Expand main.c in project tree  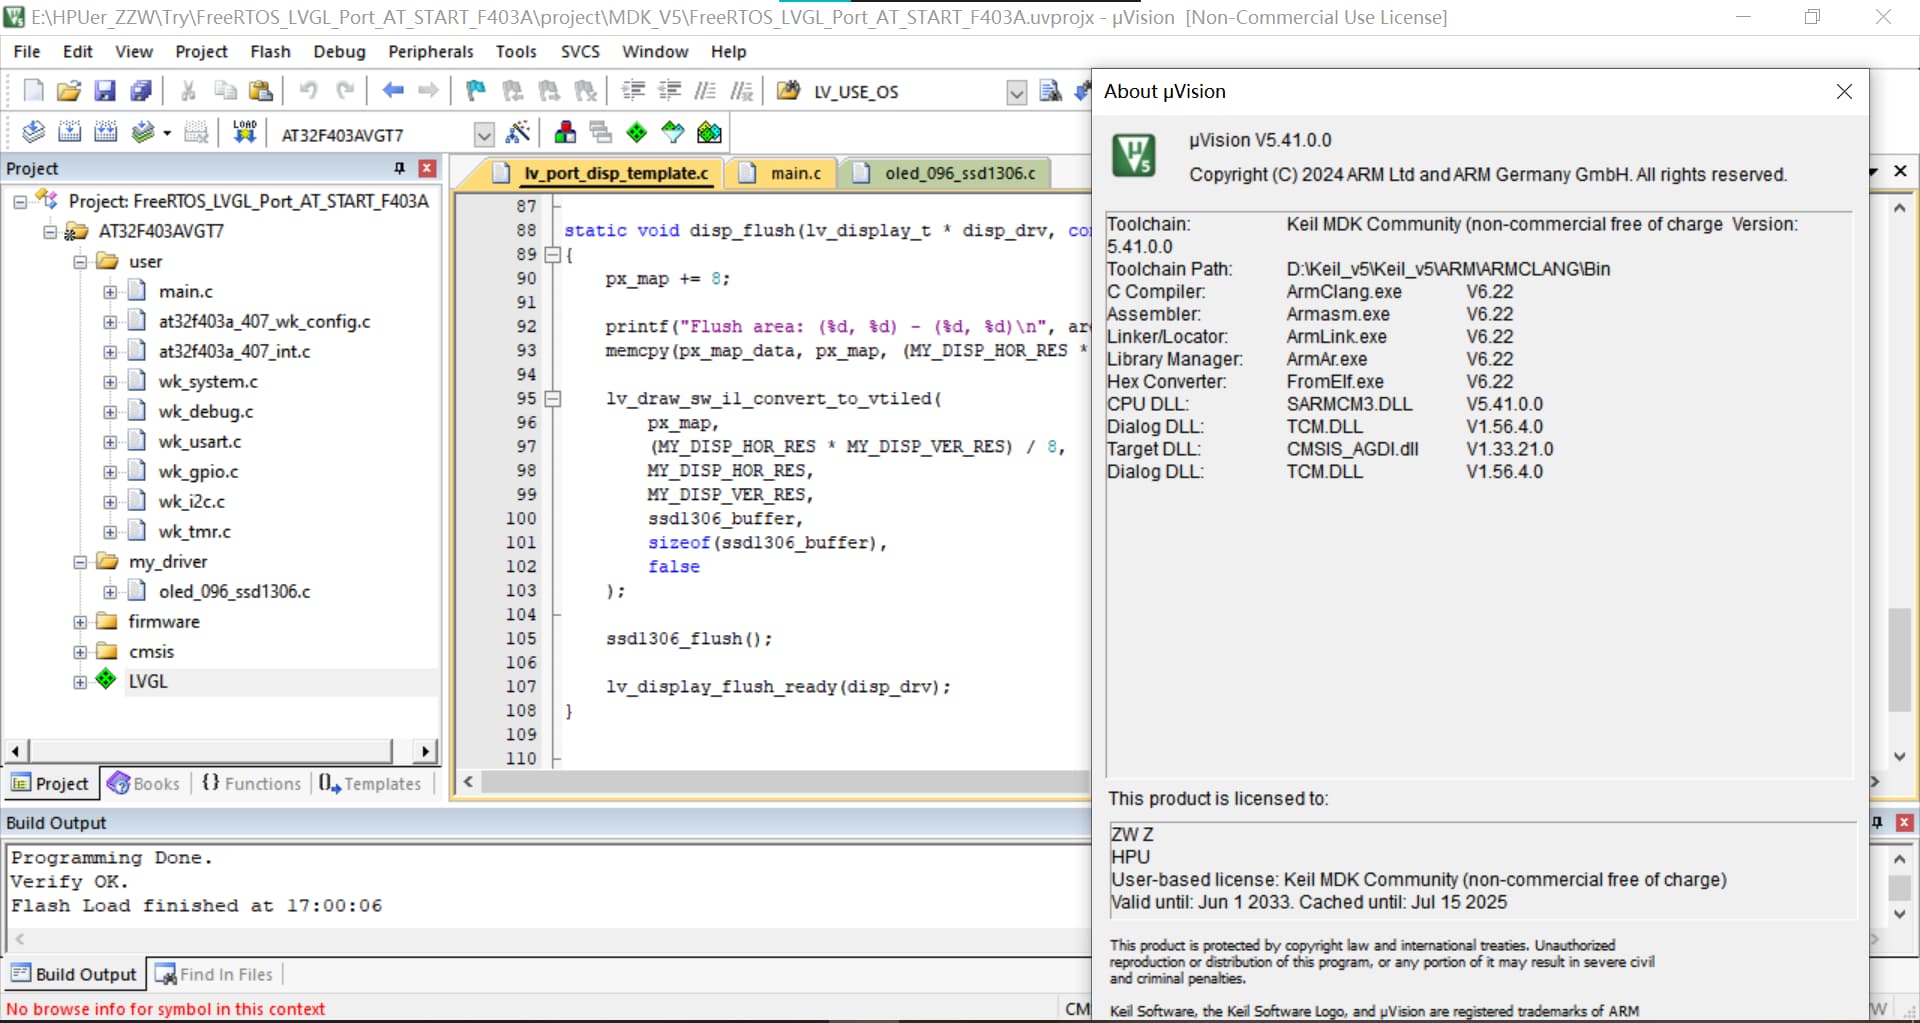point(110,292)
